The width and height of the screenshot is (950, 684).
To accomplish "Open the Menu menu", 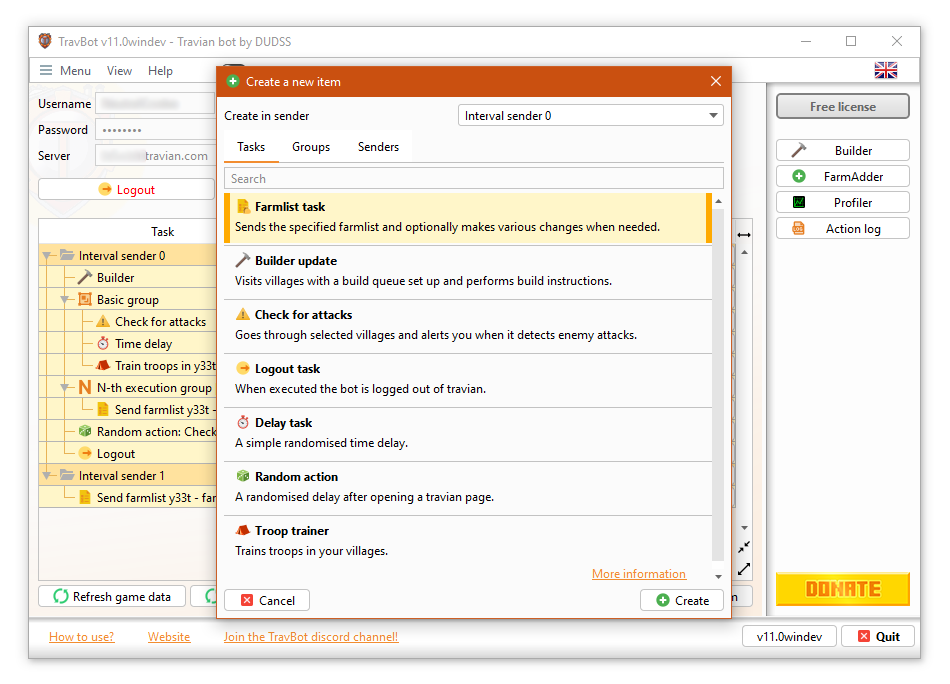I will click(65, 70).
